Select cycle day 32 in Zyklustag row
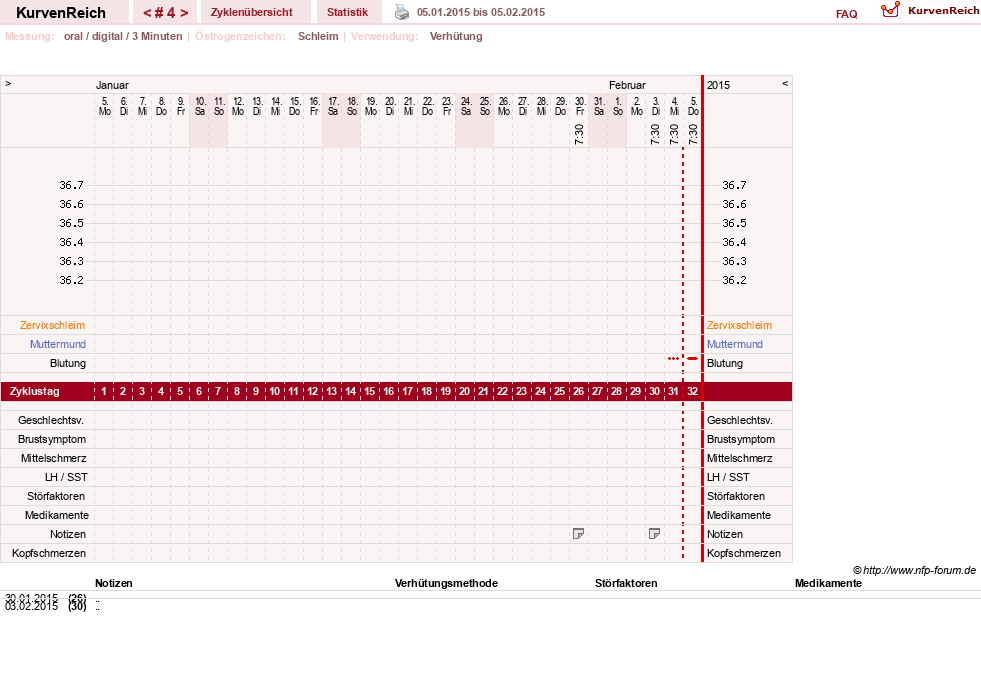 pos(693,391)
